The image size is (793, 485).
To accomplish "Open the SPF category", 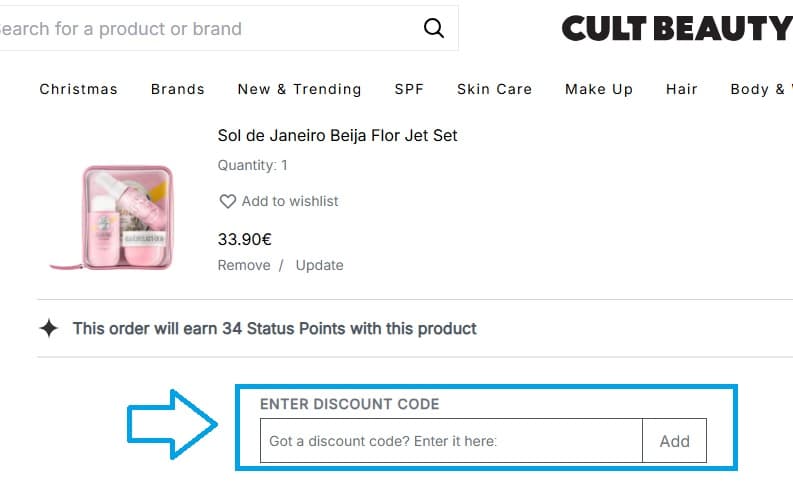I will (409, 89).
